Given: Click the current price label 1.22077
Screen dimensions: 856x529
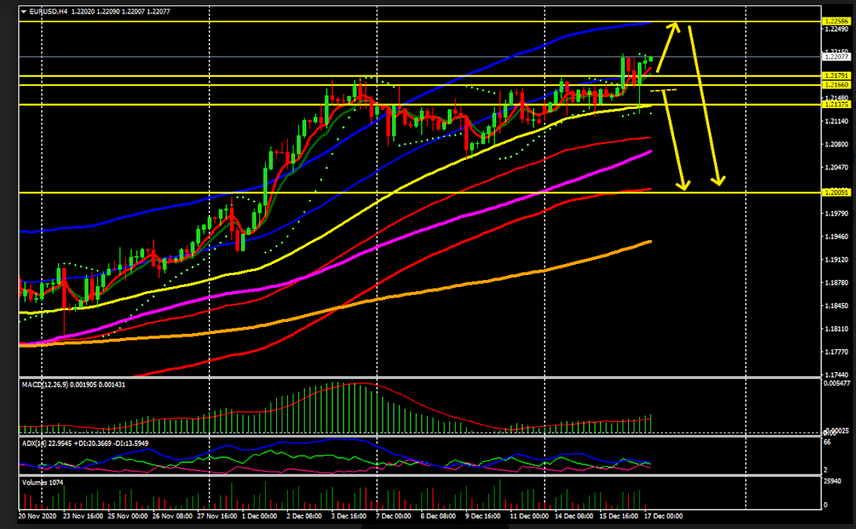Looking at the screenshot, I should 835,58.
